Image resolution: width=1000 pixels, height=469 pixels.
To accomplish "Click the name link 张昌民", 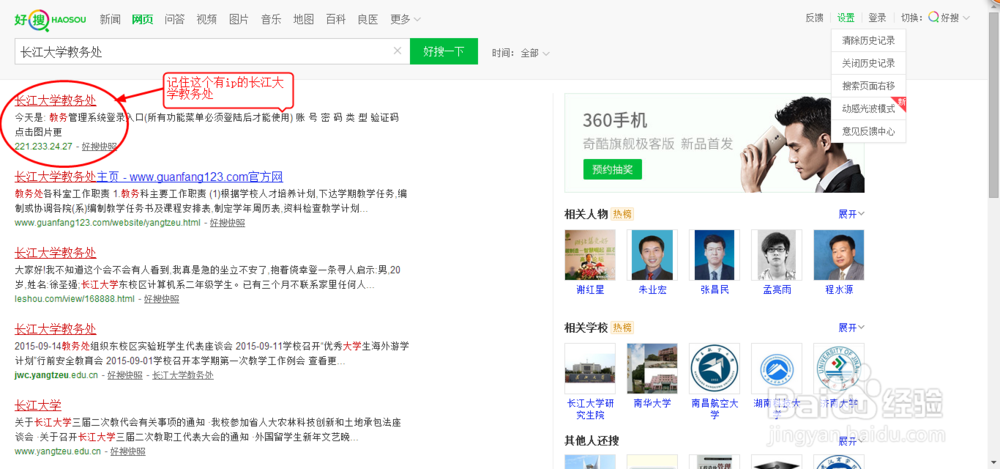I will [714, 290].
